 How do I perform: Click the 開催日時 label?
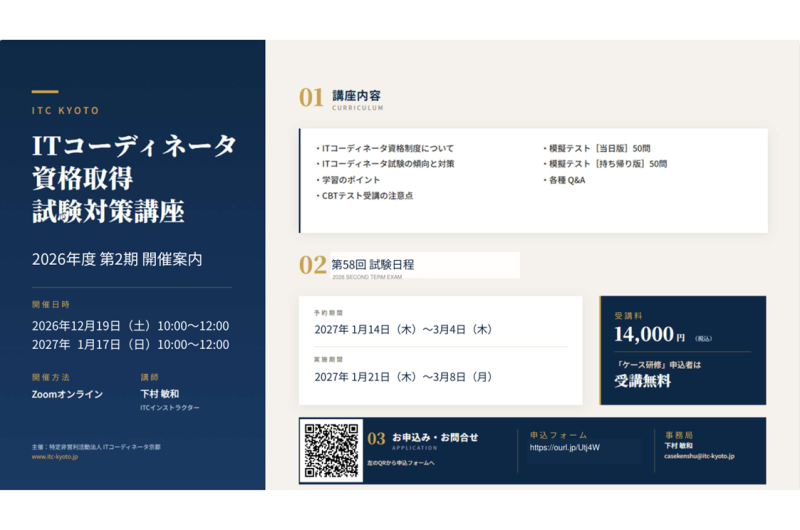[51, 305]
